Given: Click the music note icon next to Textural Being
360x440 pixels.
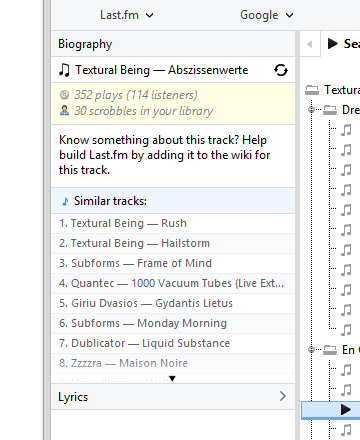Looking at the screenshot, I should [x=64, y=70].
